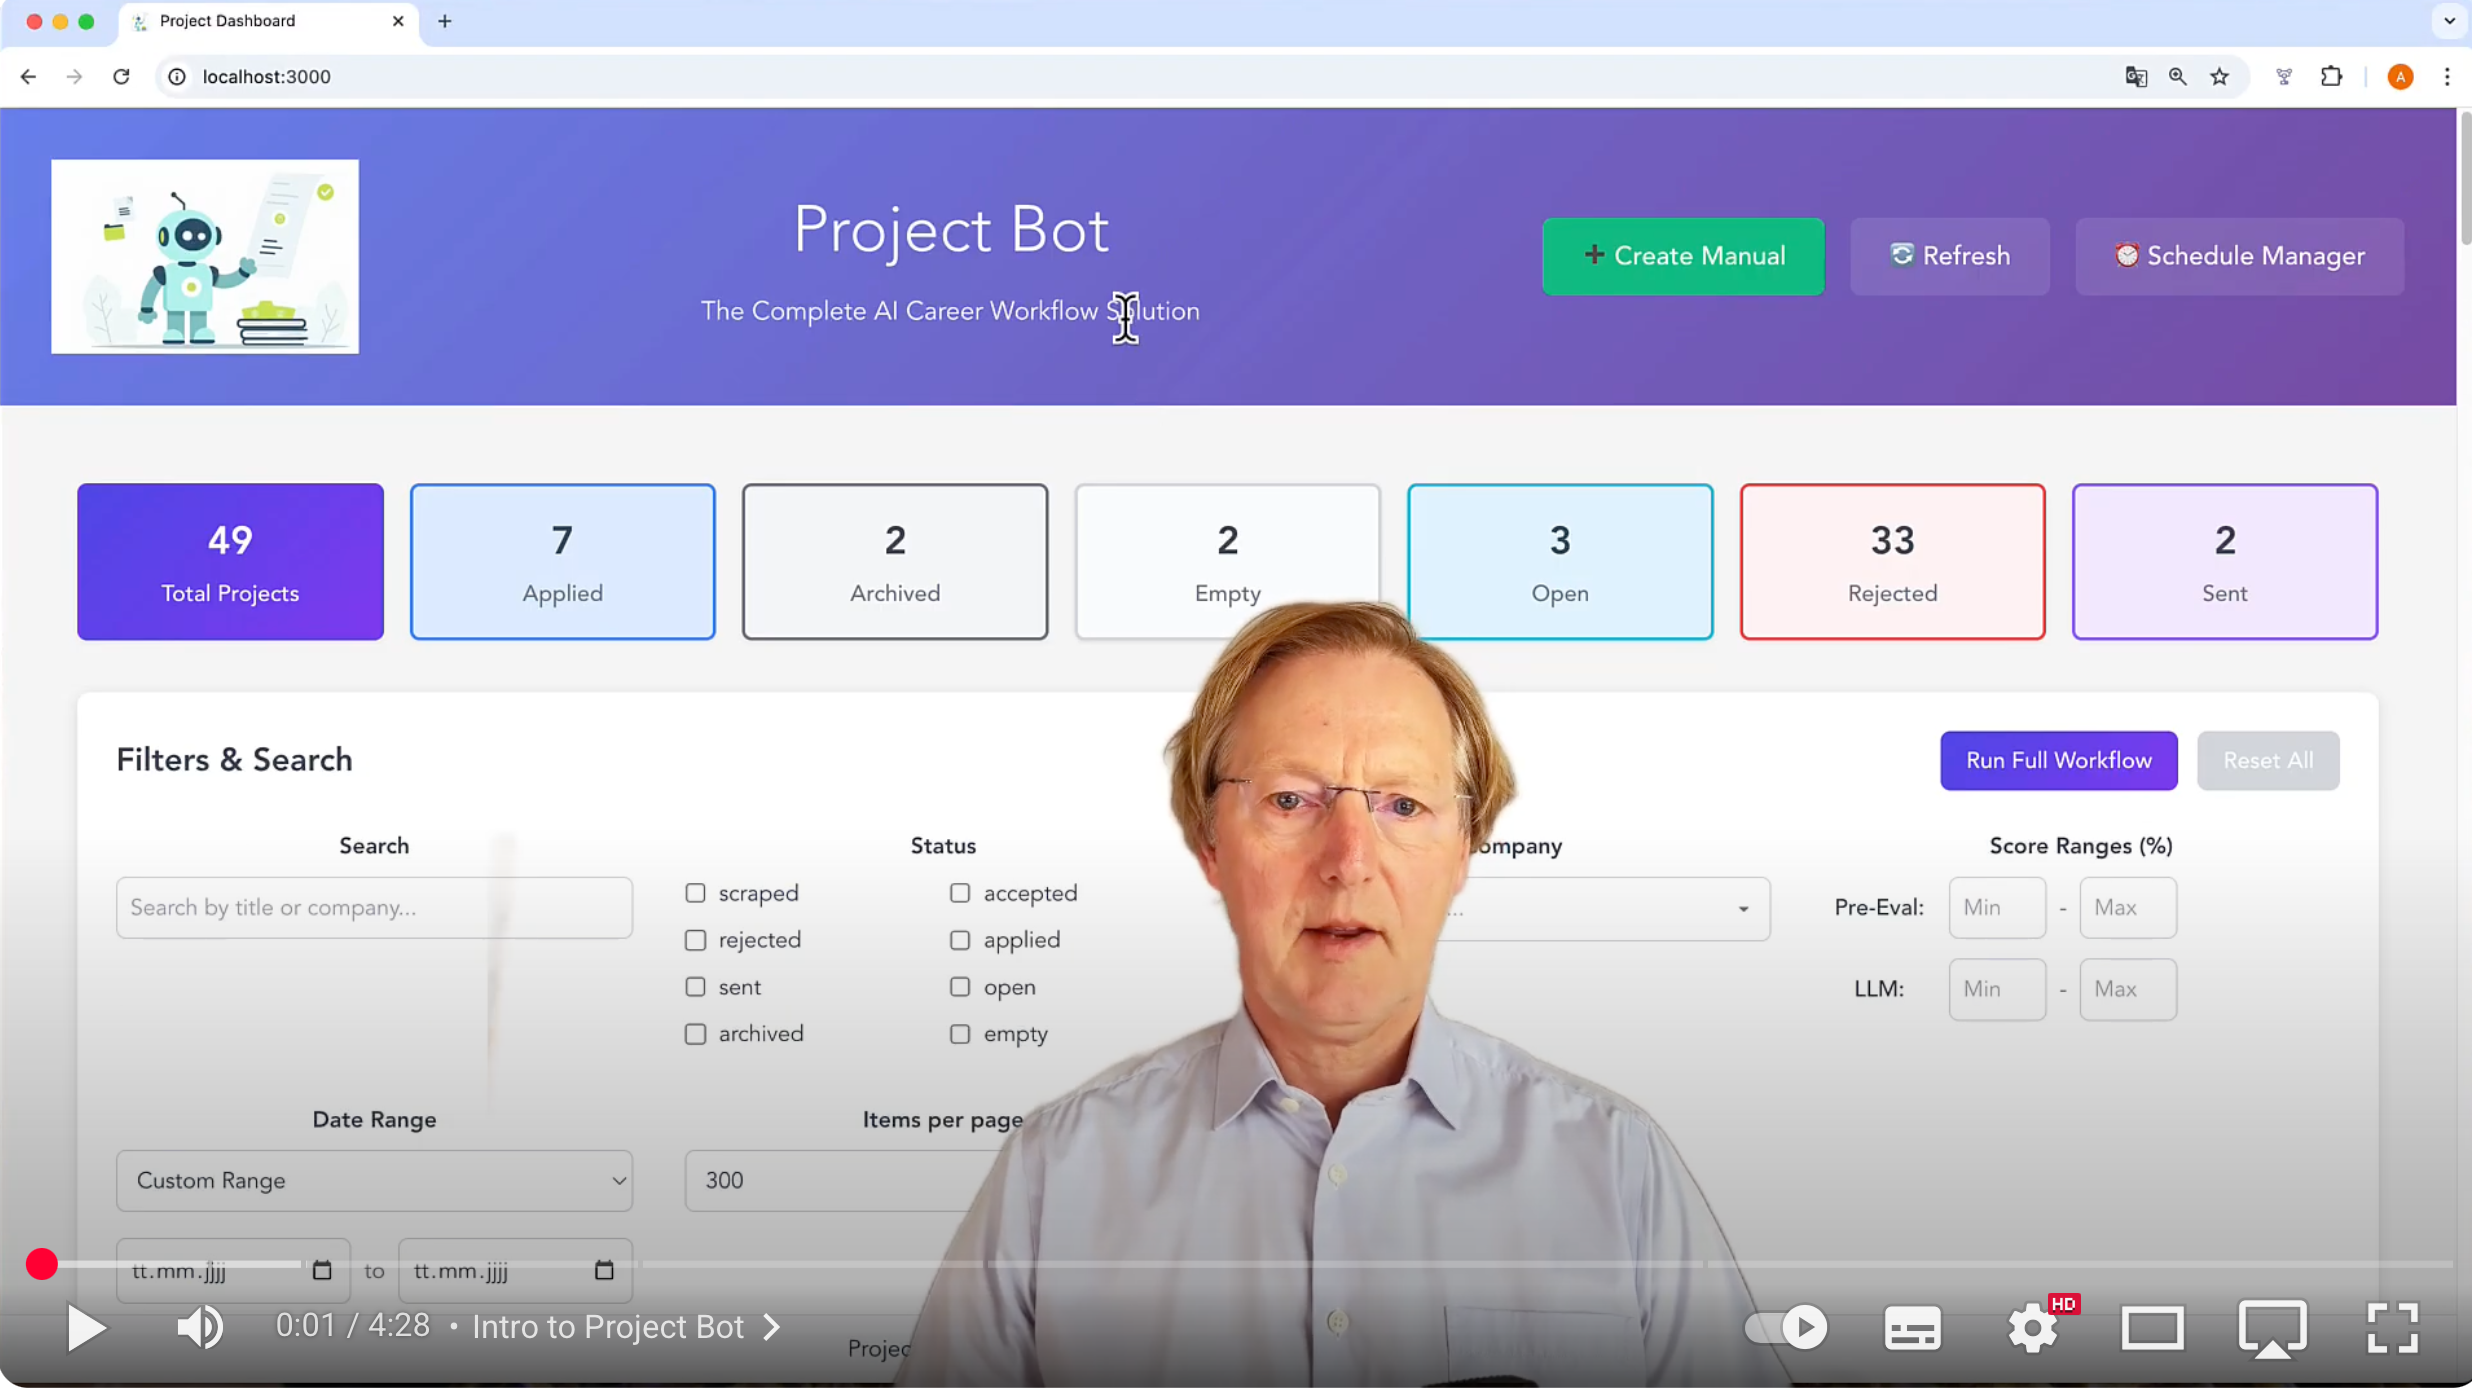Open the Intro to Project Bot chapter

626,1327
